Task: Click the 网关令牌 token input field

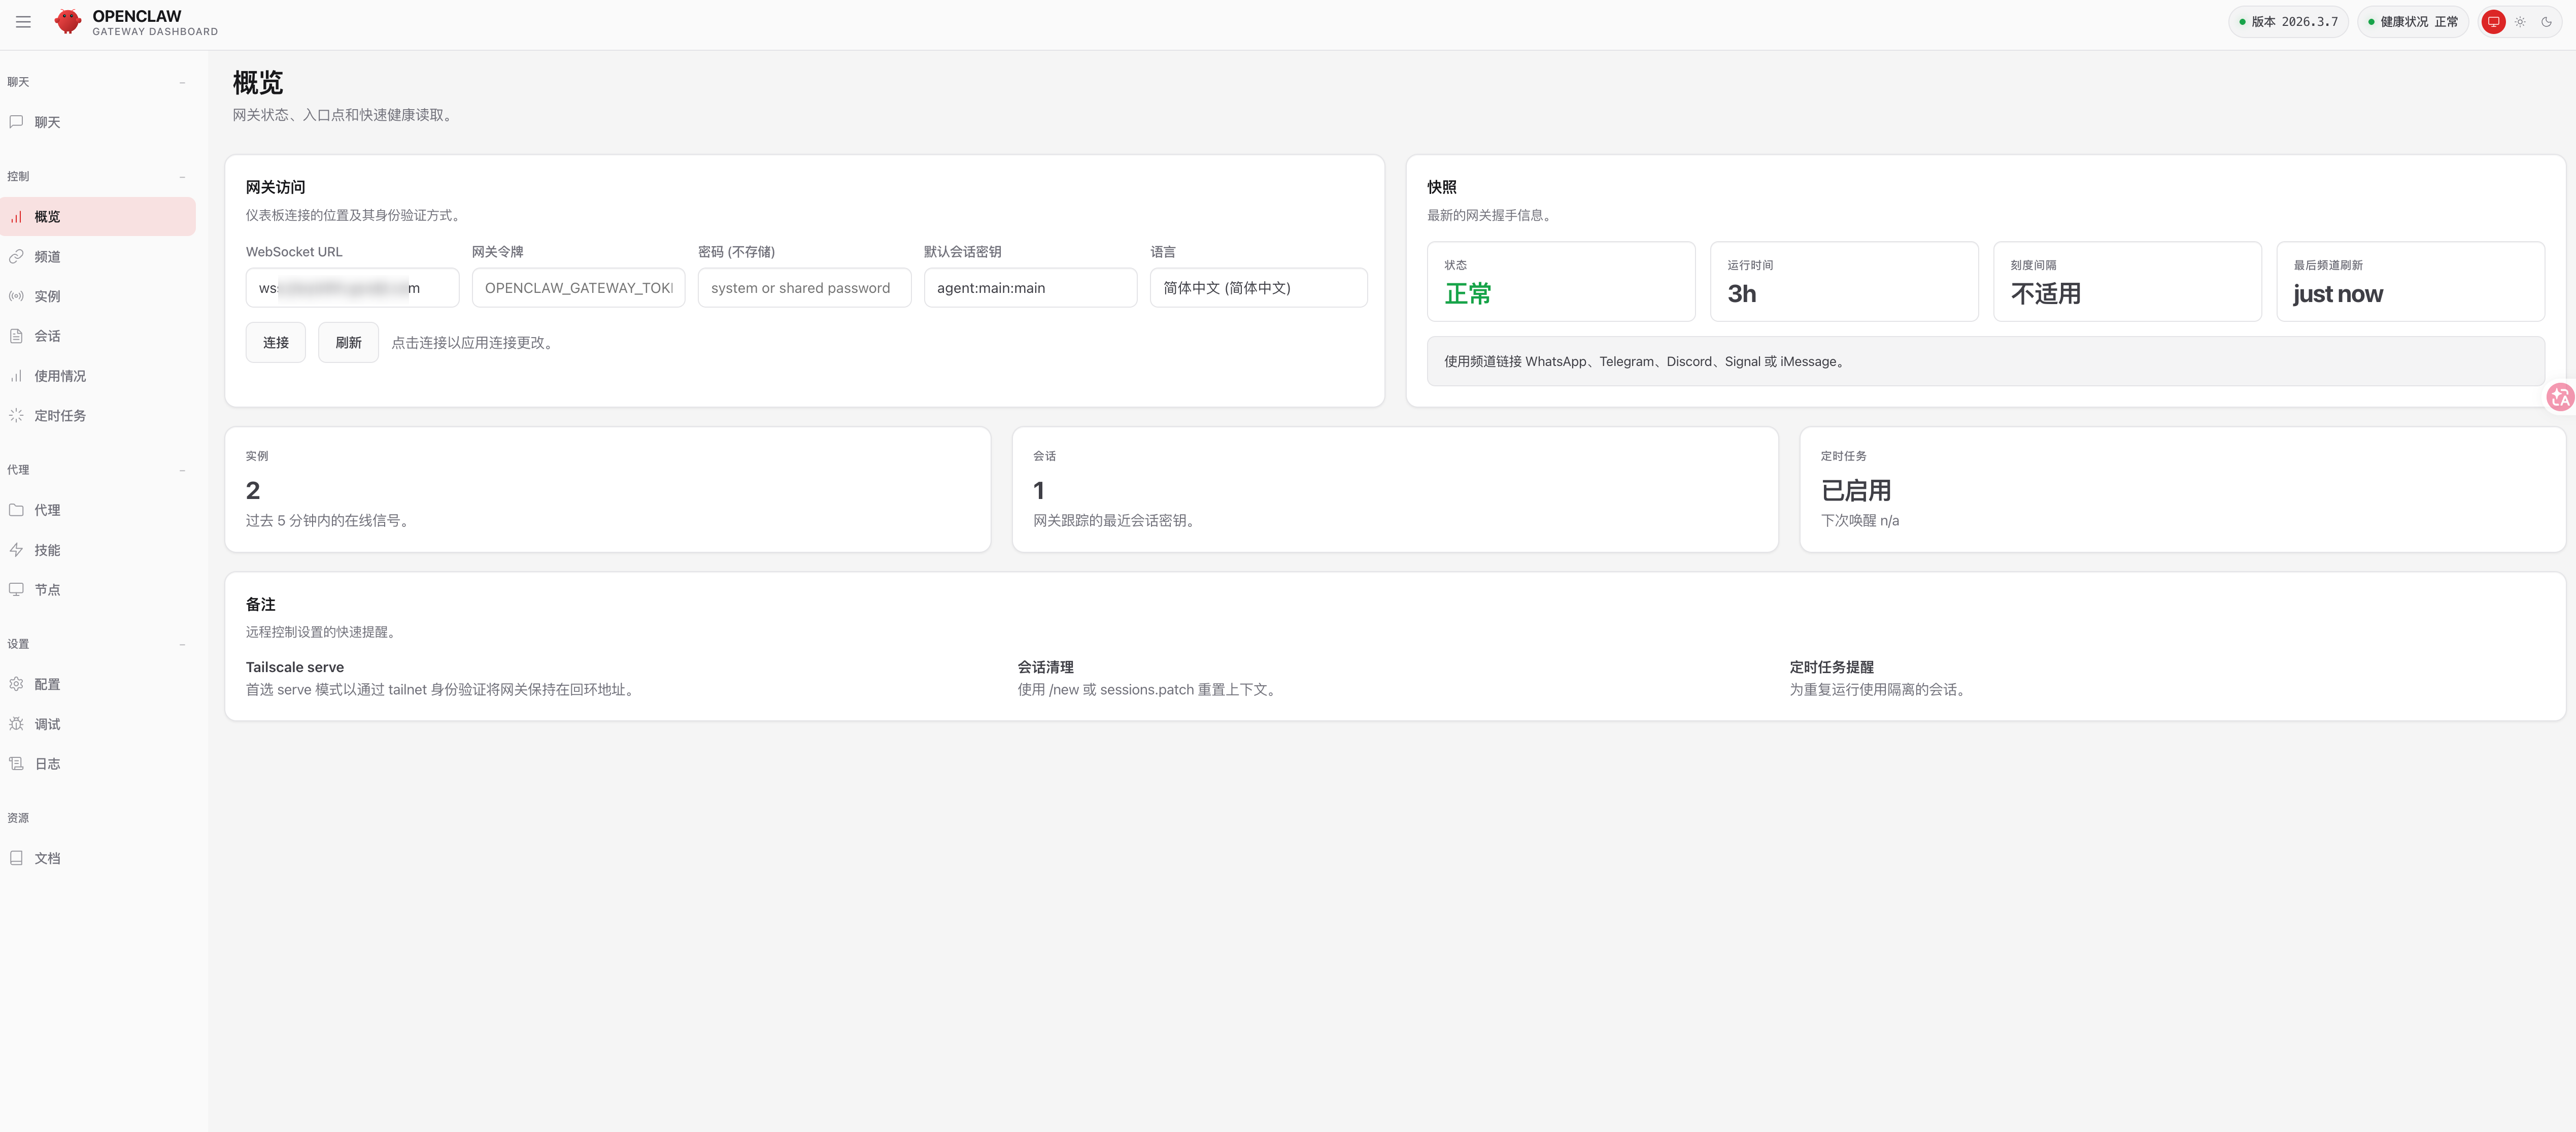Action: click(578, 288)
